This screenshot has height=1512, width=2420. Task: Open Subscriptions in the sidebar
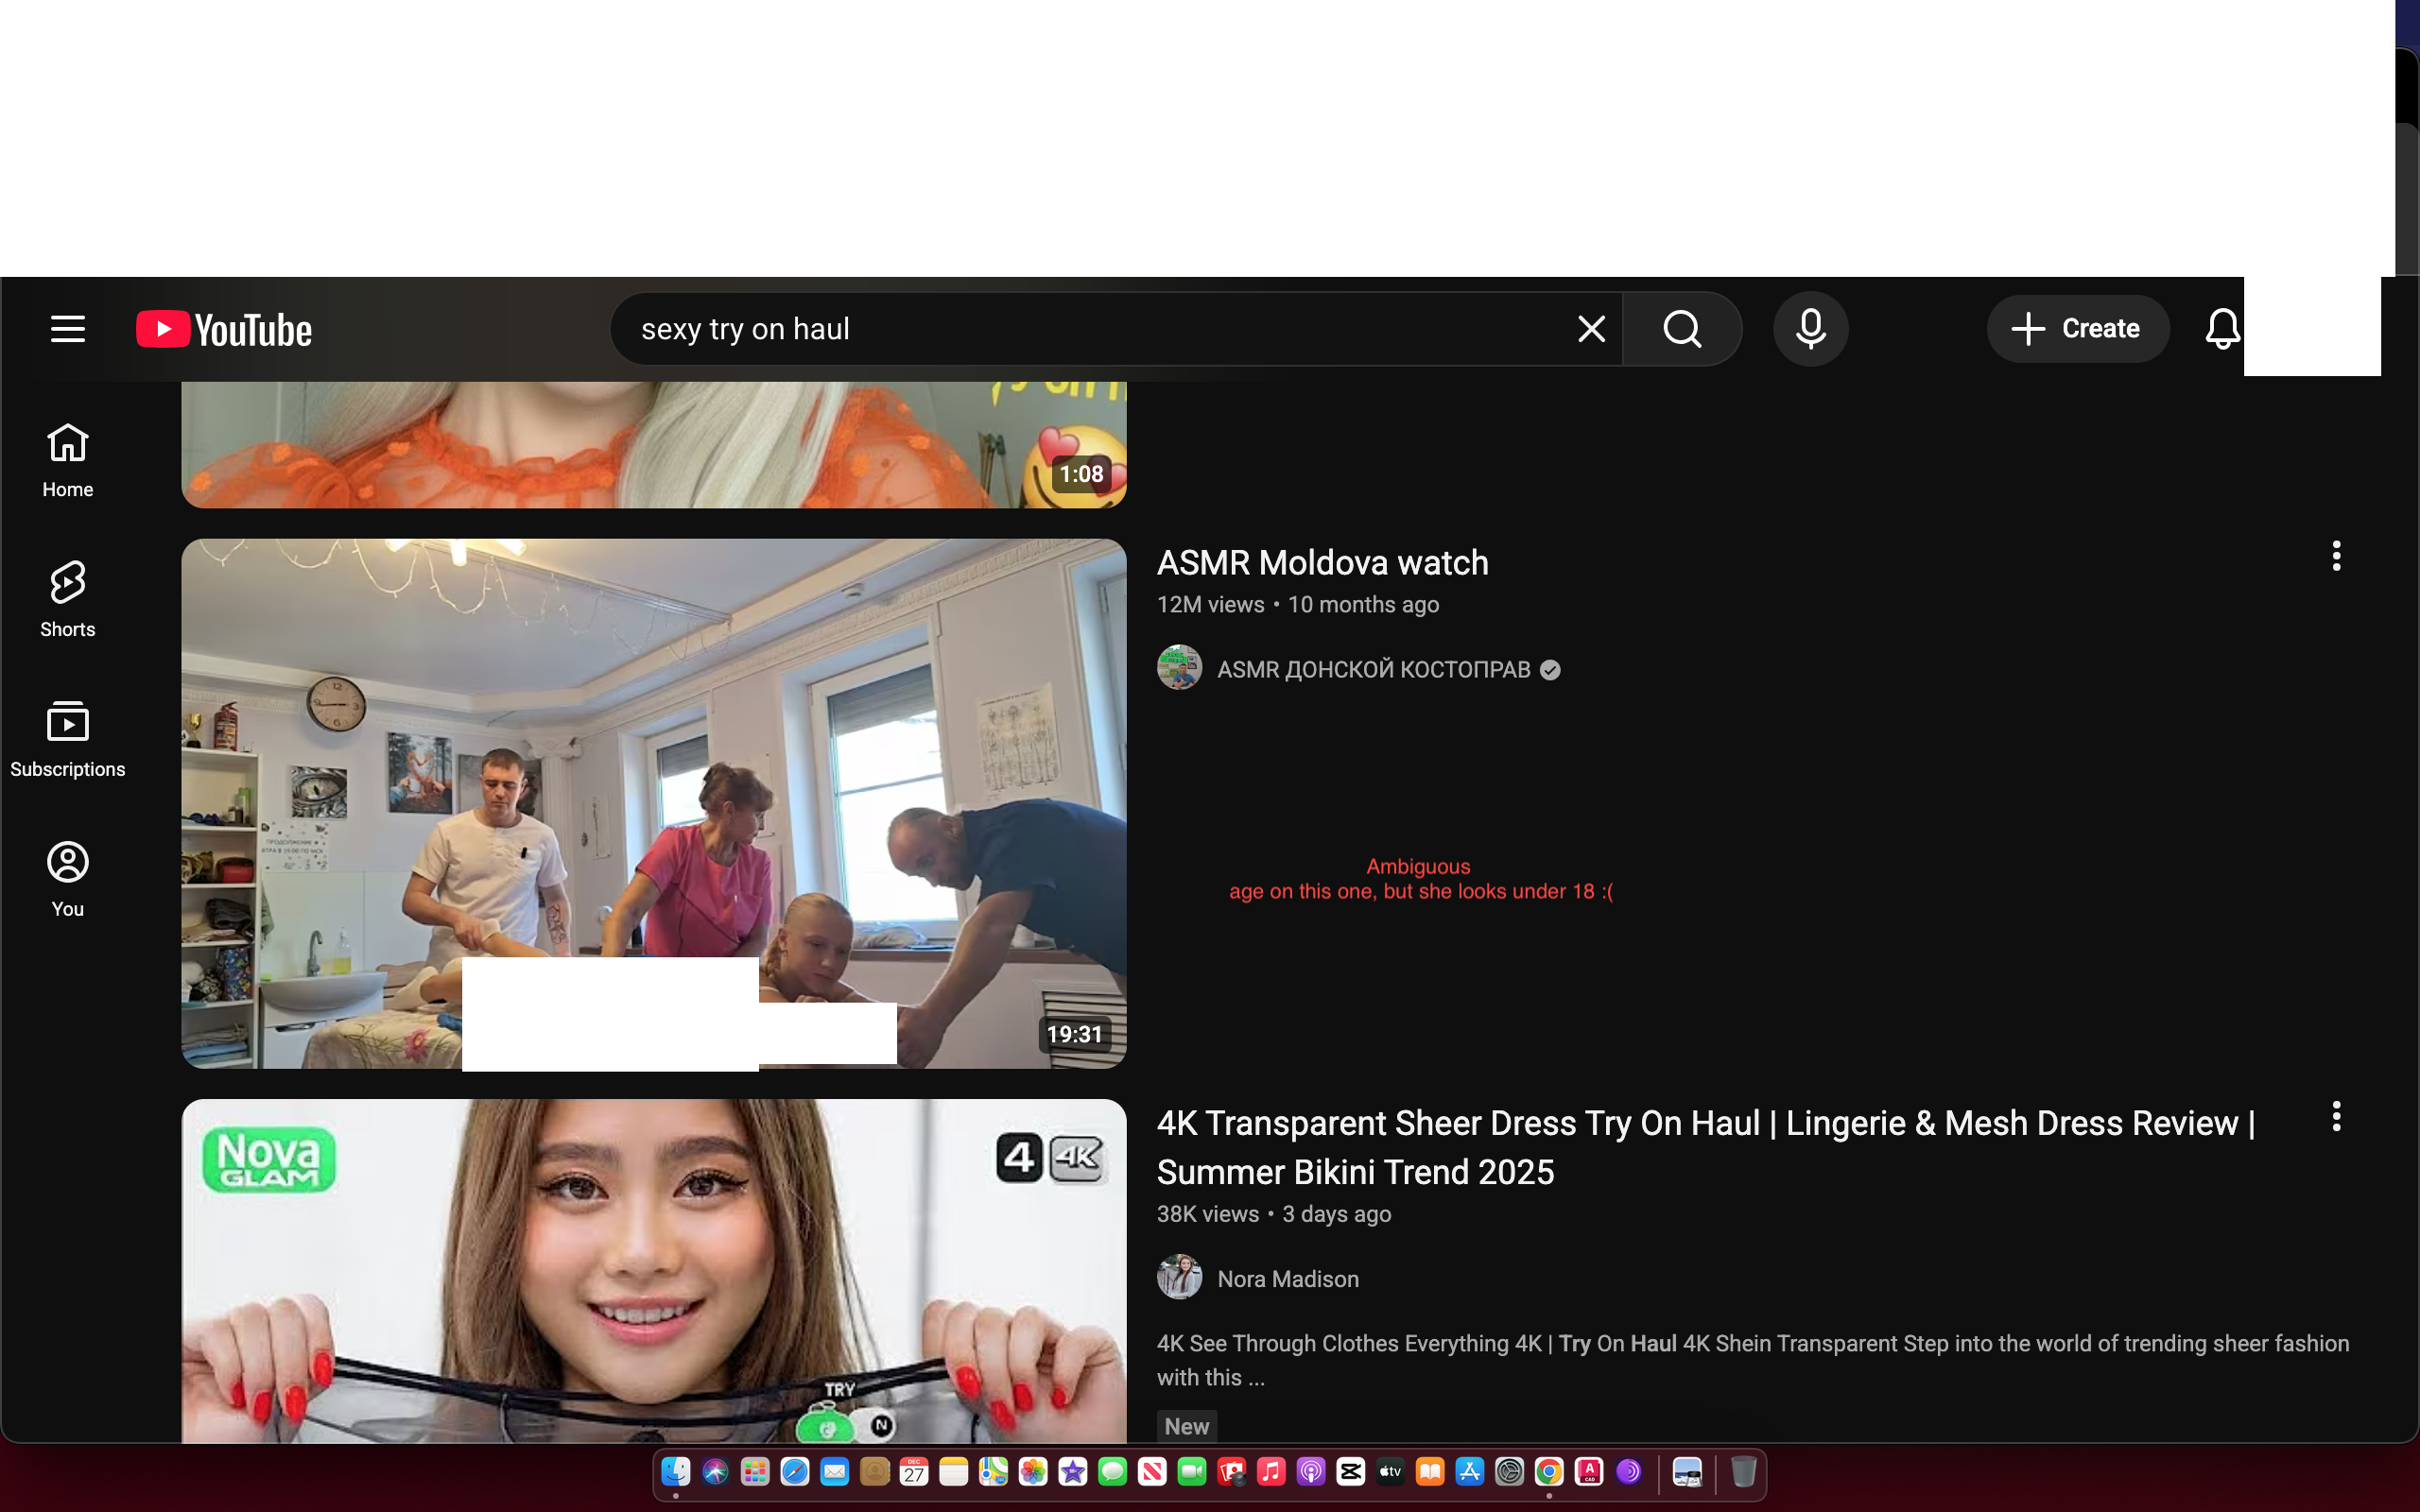point(68,739)
